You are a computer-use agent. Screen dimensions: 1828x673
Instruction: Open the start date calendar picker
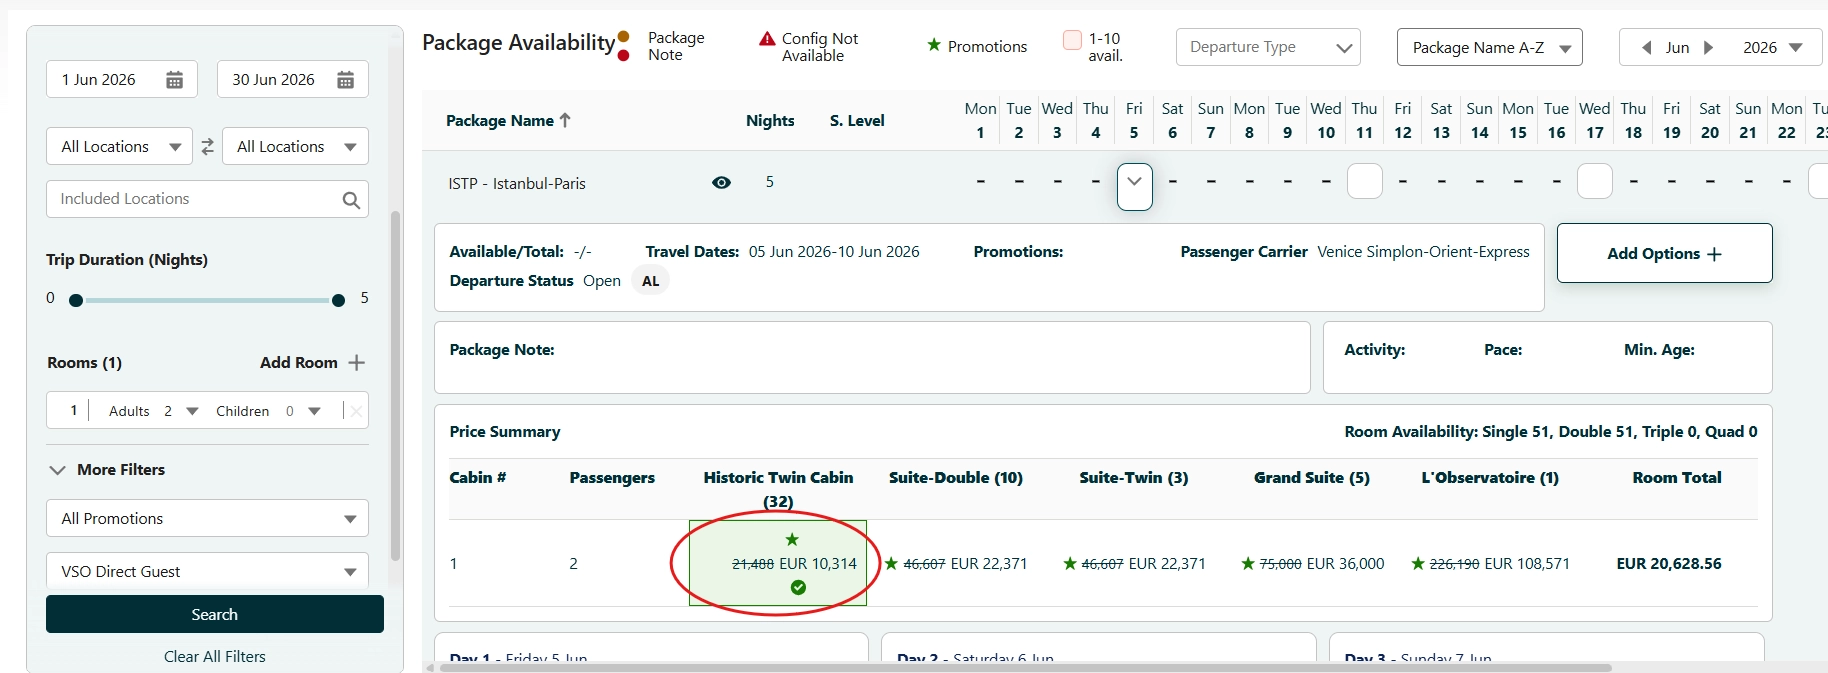(x=174, y=80)
